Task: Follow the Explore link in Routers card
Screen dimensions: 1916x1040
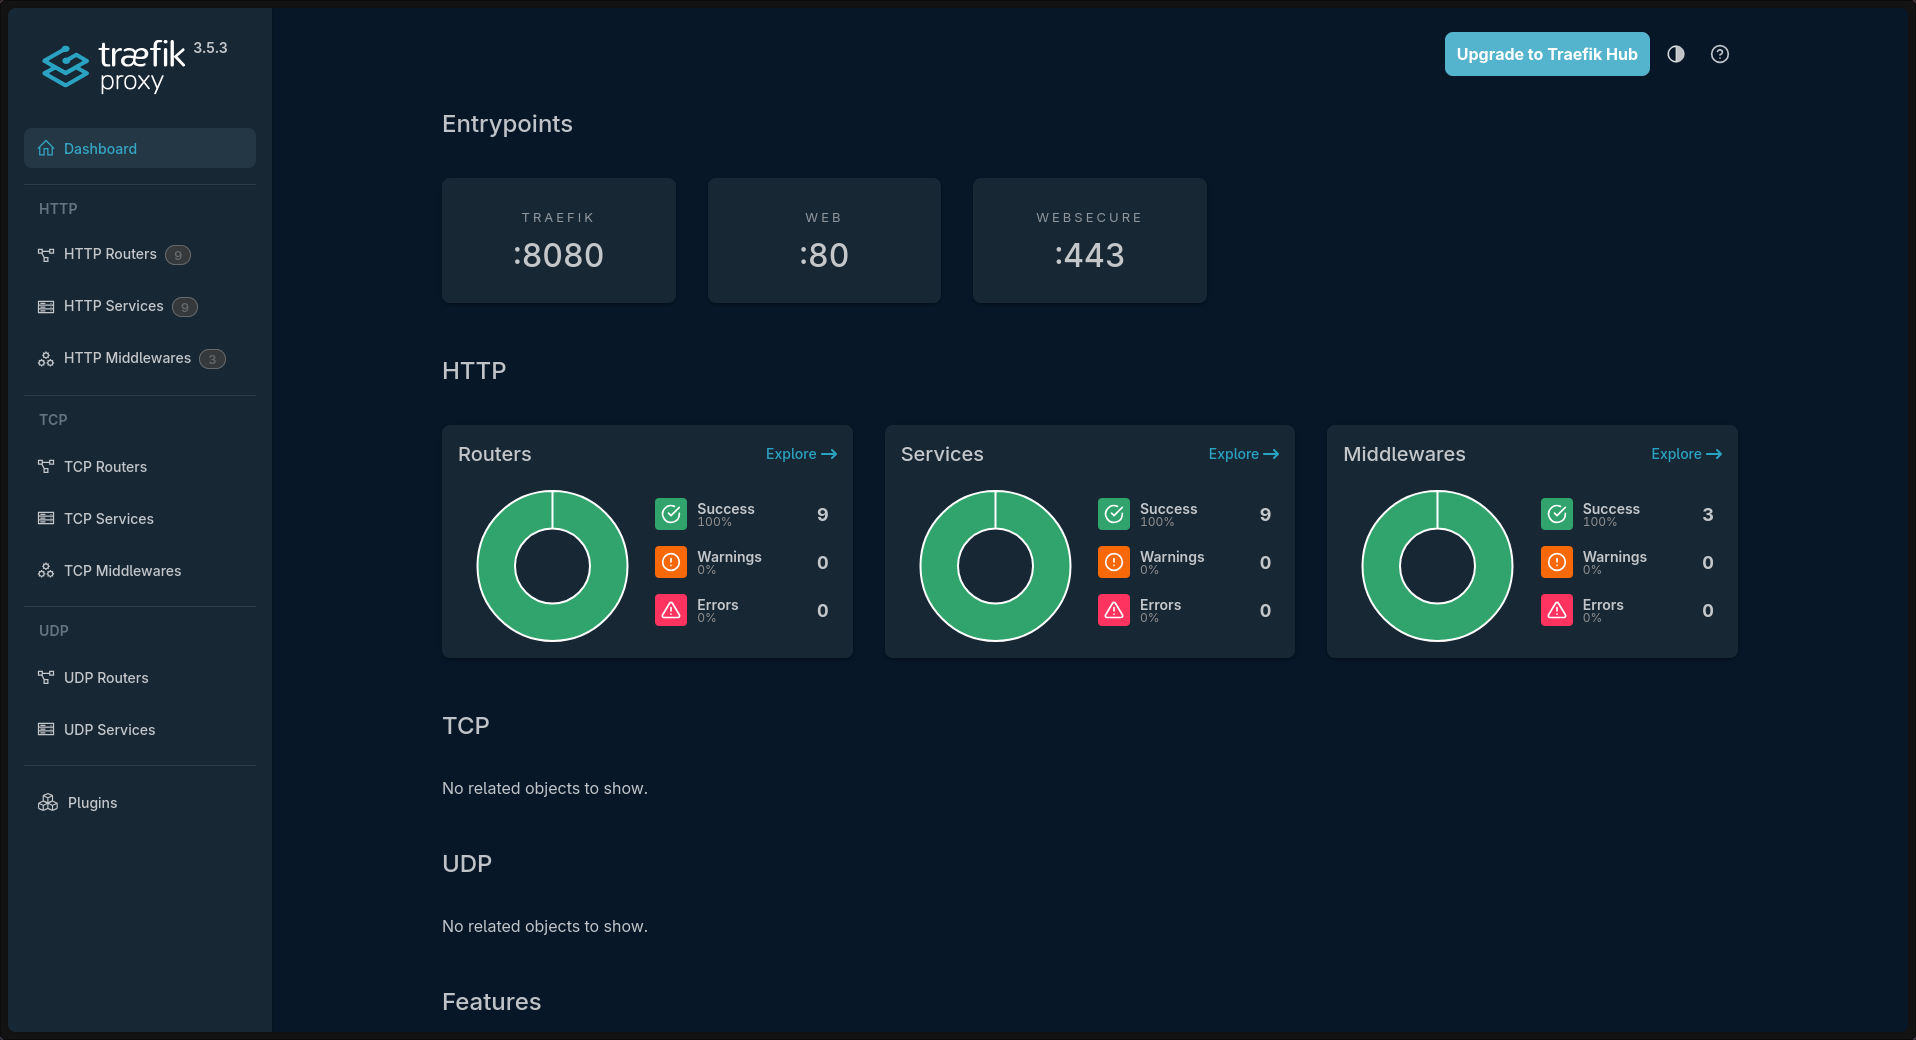Action: click(x=800, y=454)
